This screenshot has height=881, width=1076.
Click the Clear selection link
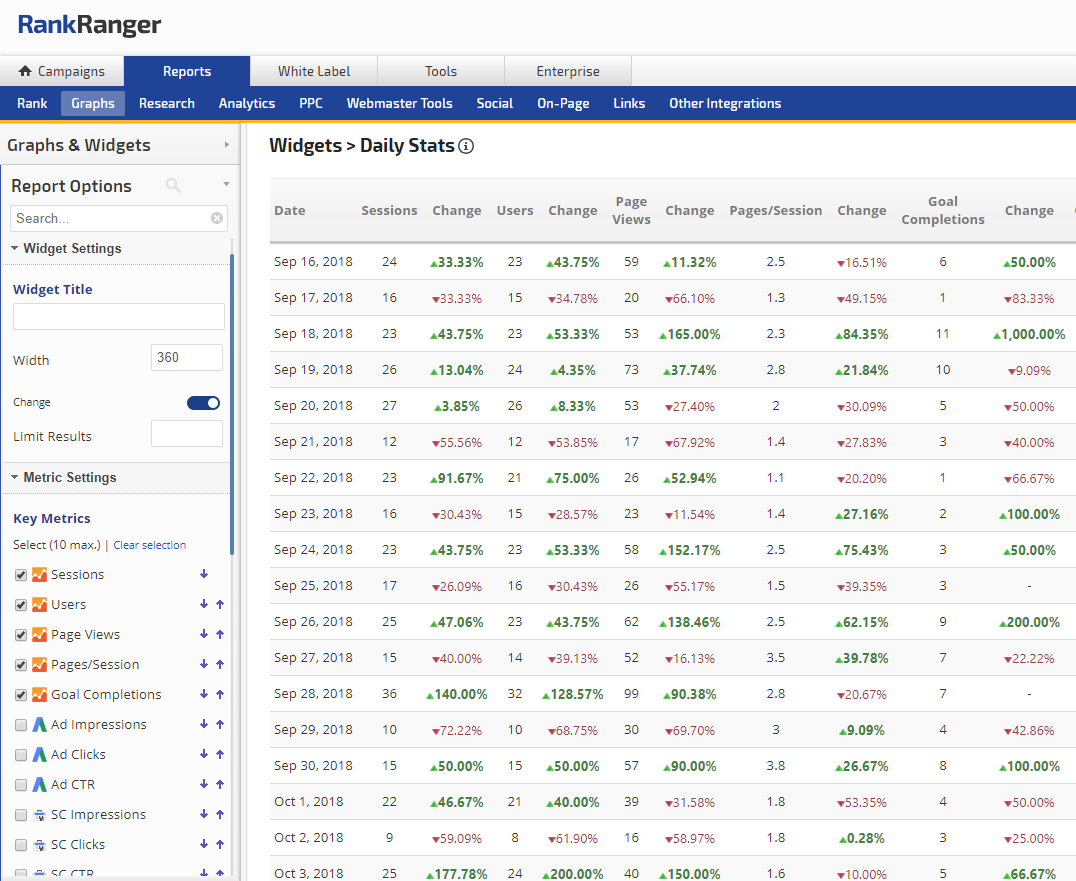tap(149, 545)
